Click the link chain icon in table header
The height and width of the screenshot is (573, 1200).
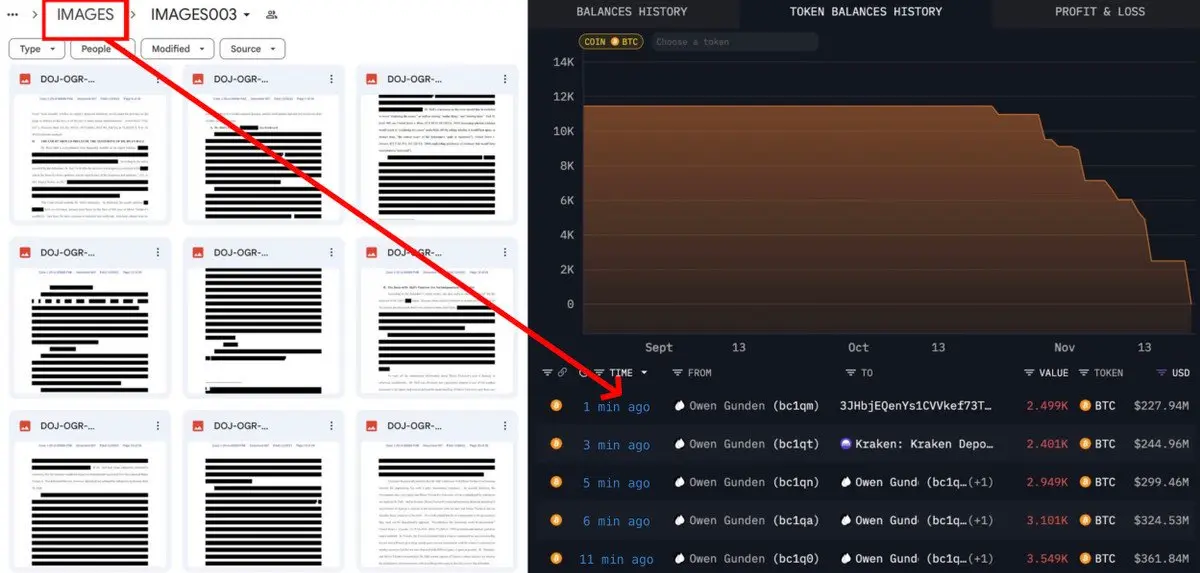(563, 373)
